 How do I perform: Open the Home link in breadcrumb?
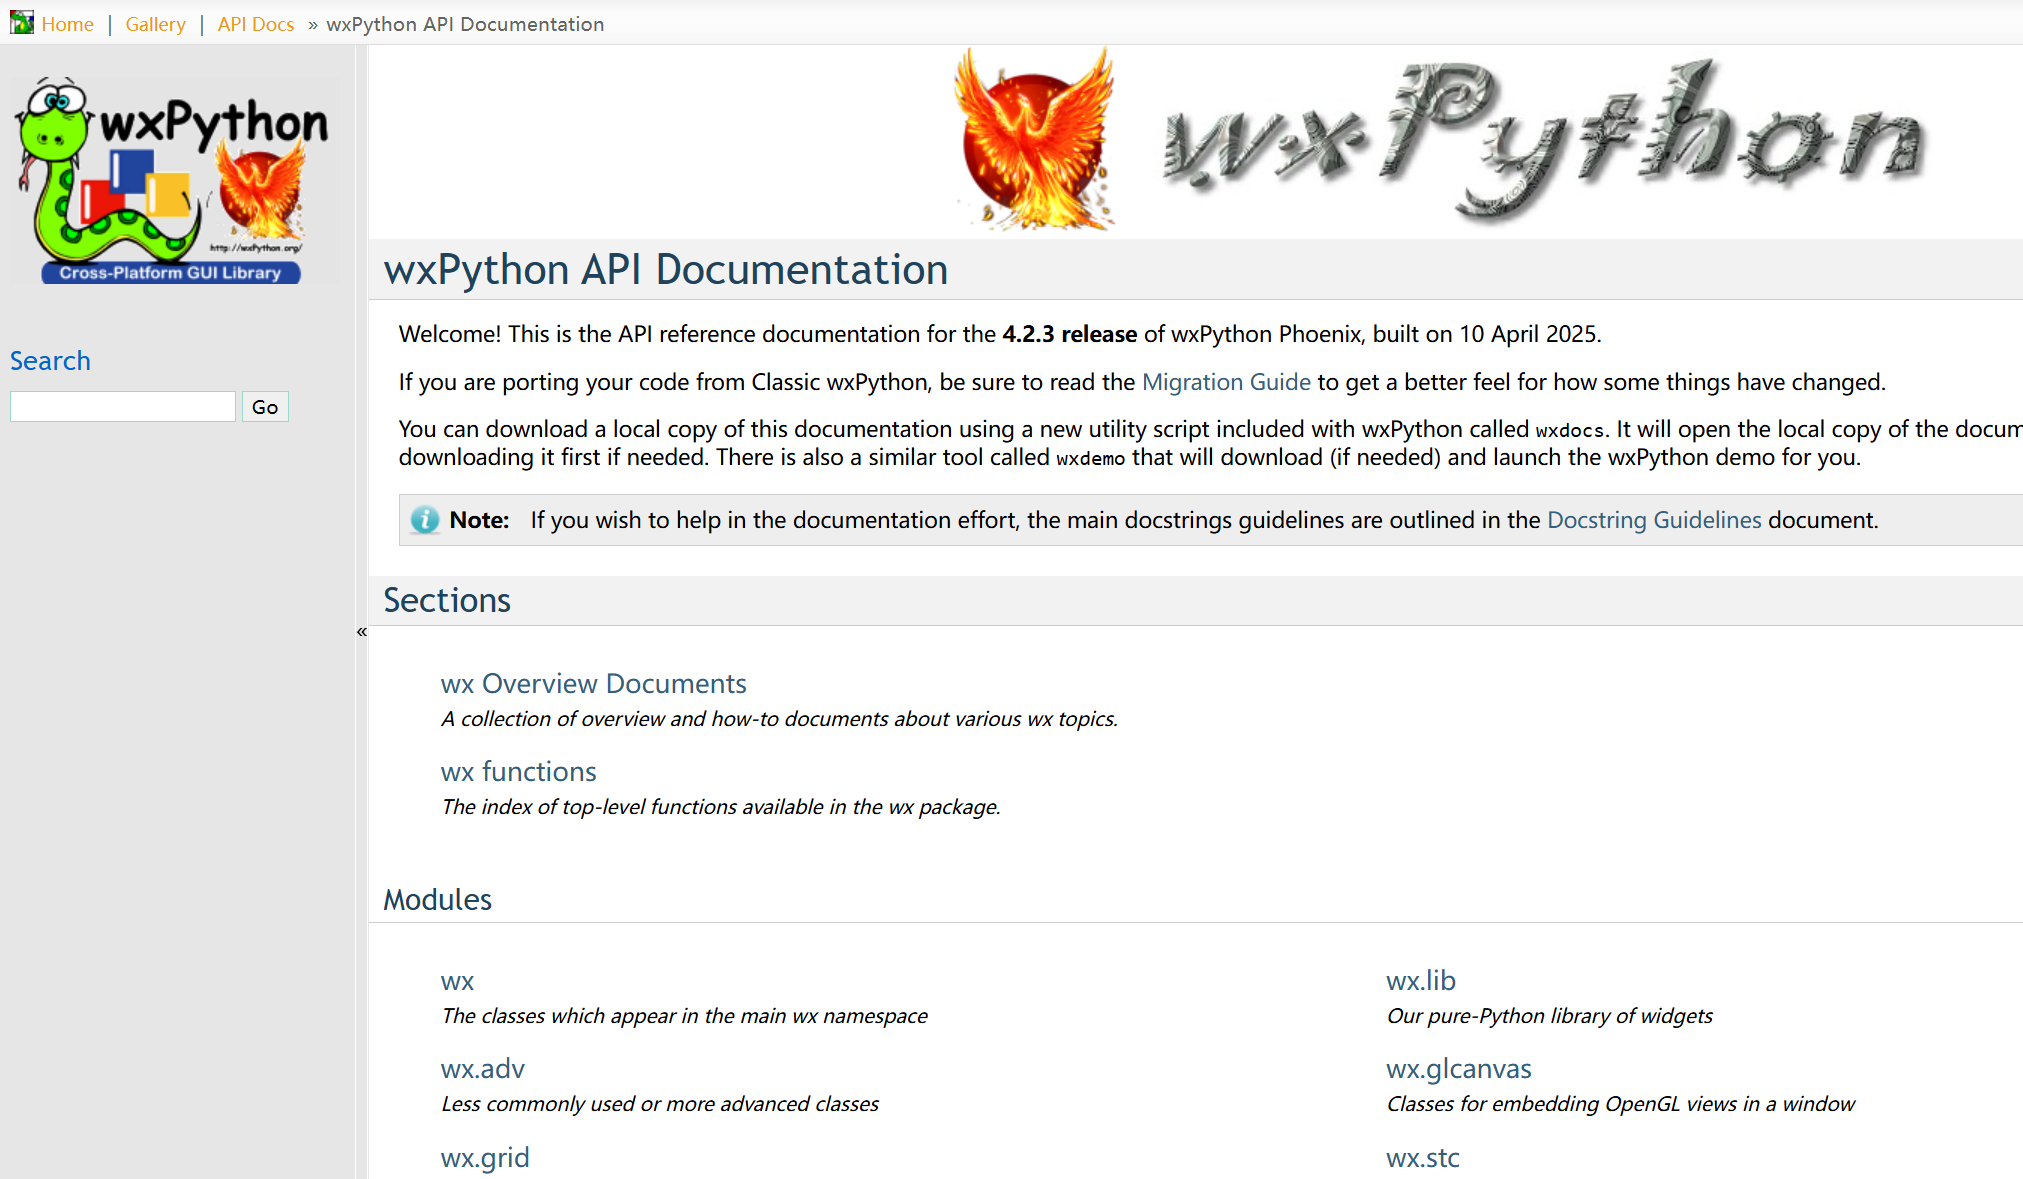[x=67, y=24]
